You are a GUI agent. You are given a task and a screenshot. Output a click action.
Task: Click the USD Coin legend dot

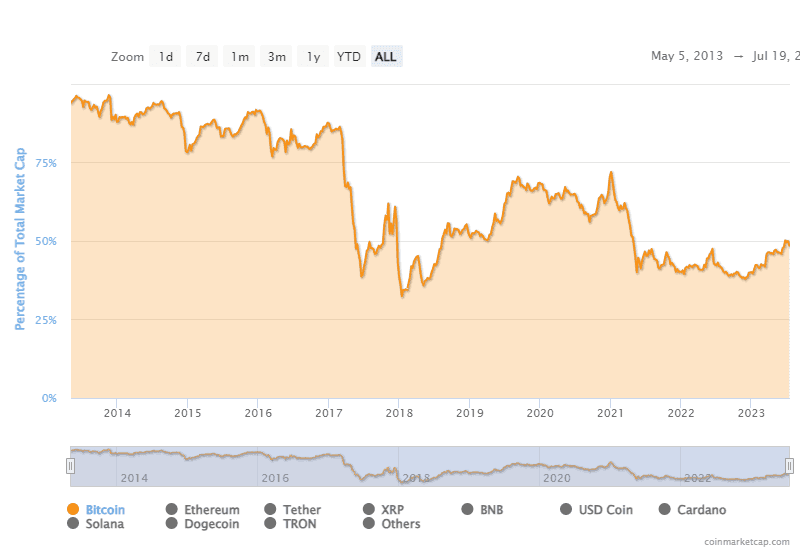[566, 510]
